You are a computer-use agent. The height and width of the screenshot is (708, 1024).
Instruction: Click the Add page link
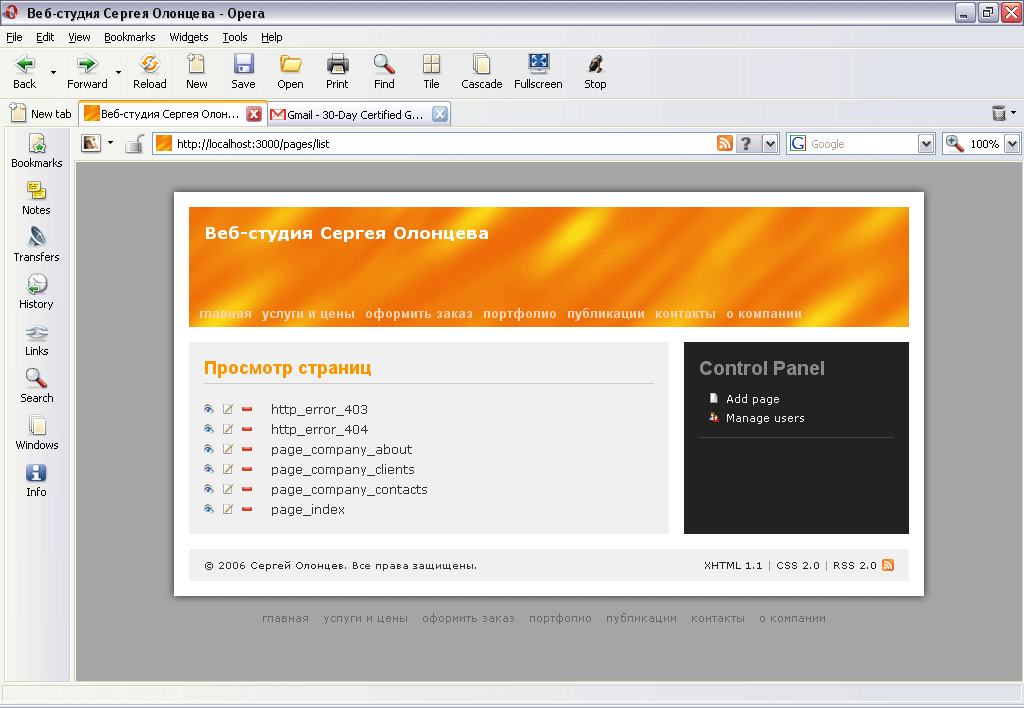(x=752, y=399)
